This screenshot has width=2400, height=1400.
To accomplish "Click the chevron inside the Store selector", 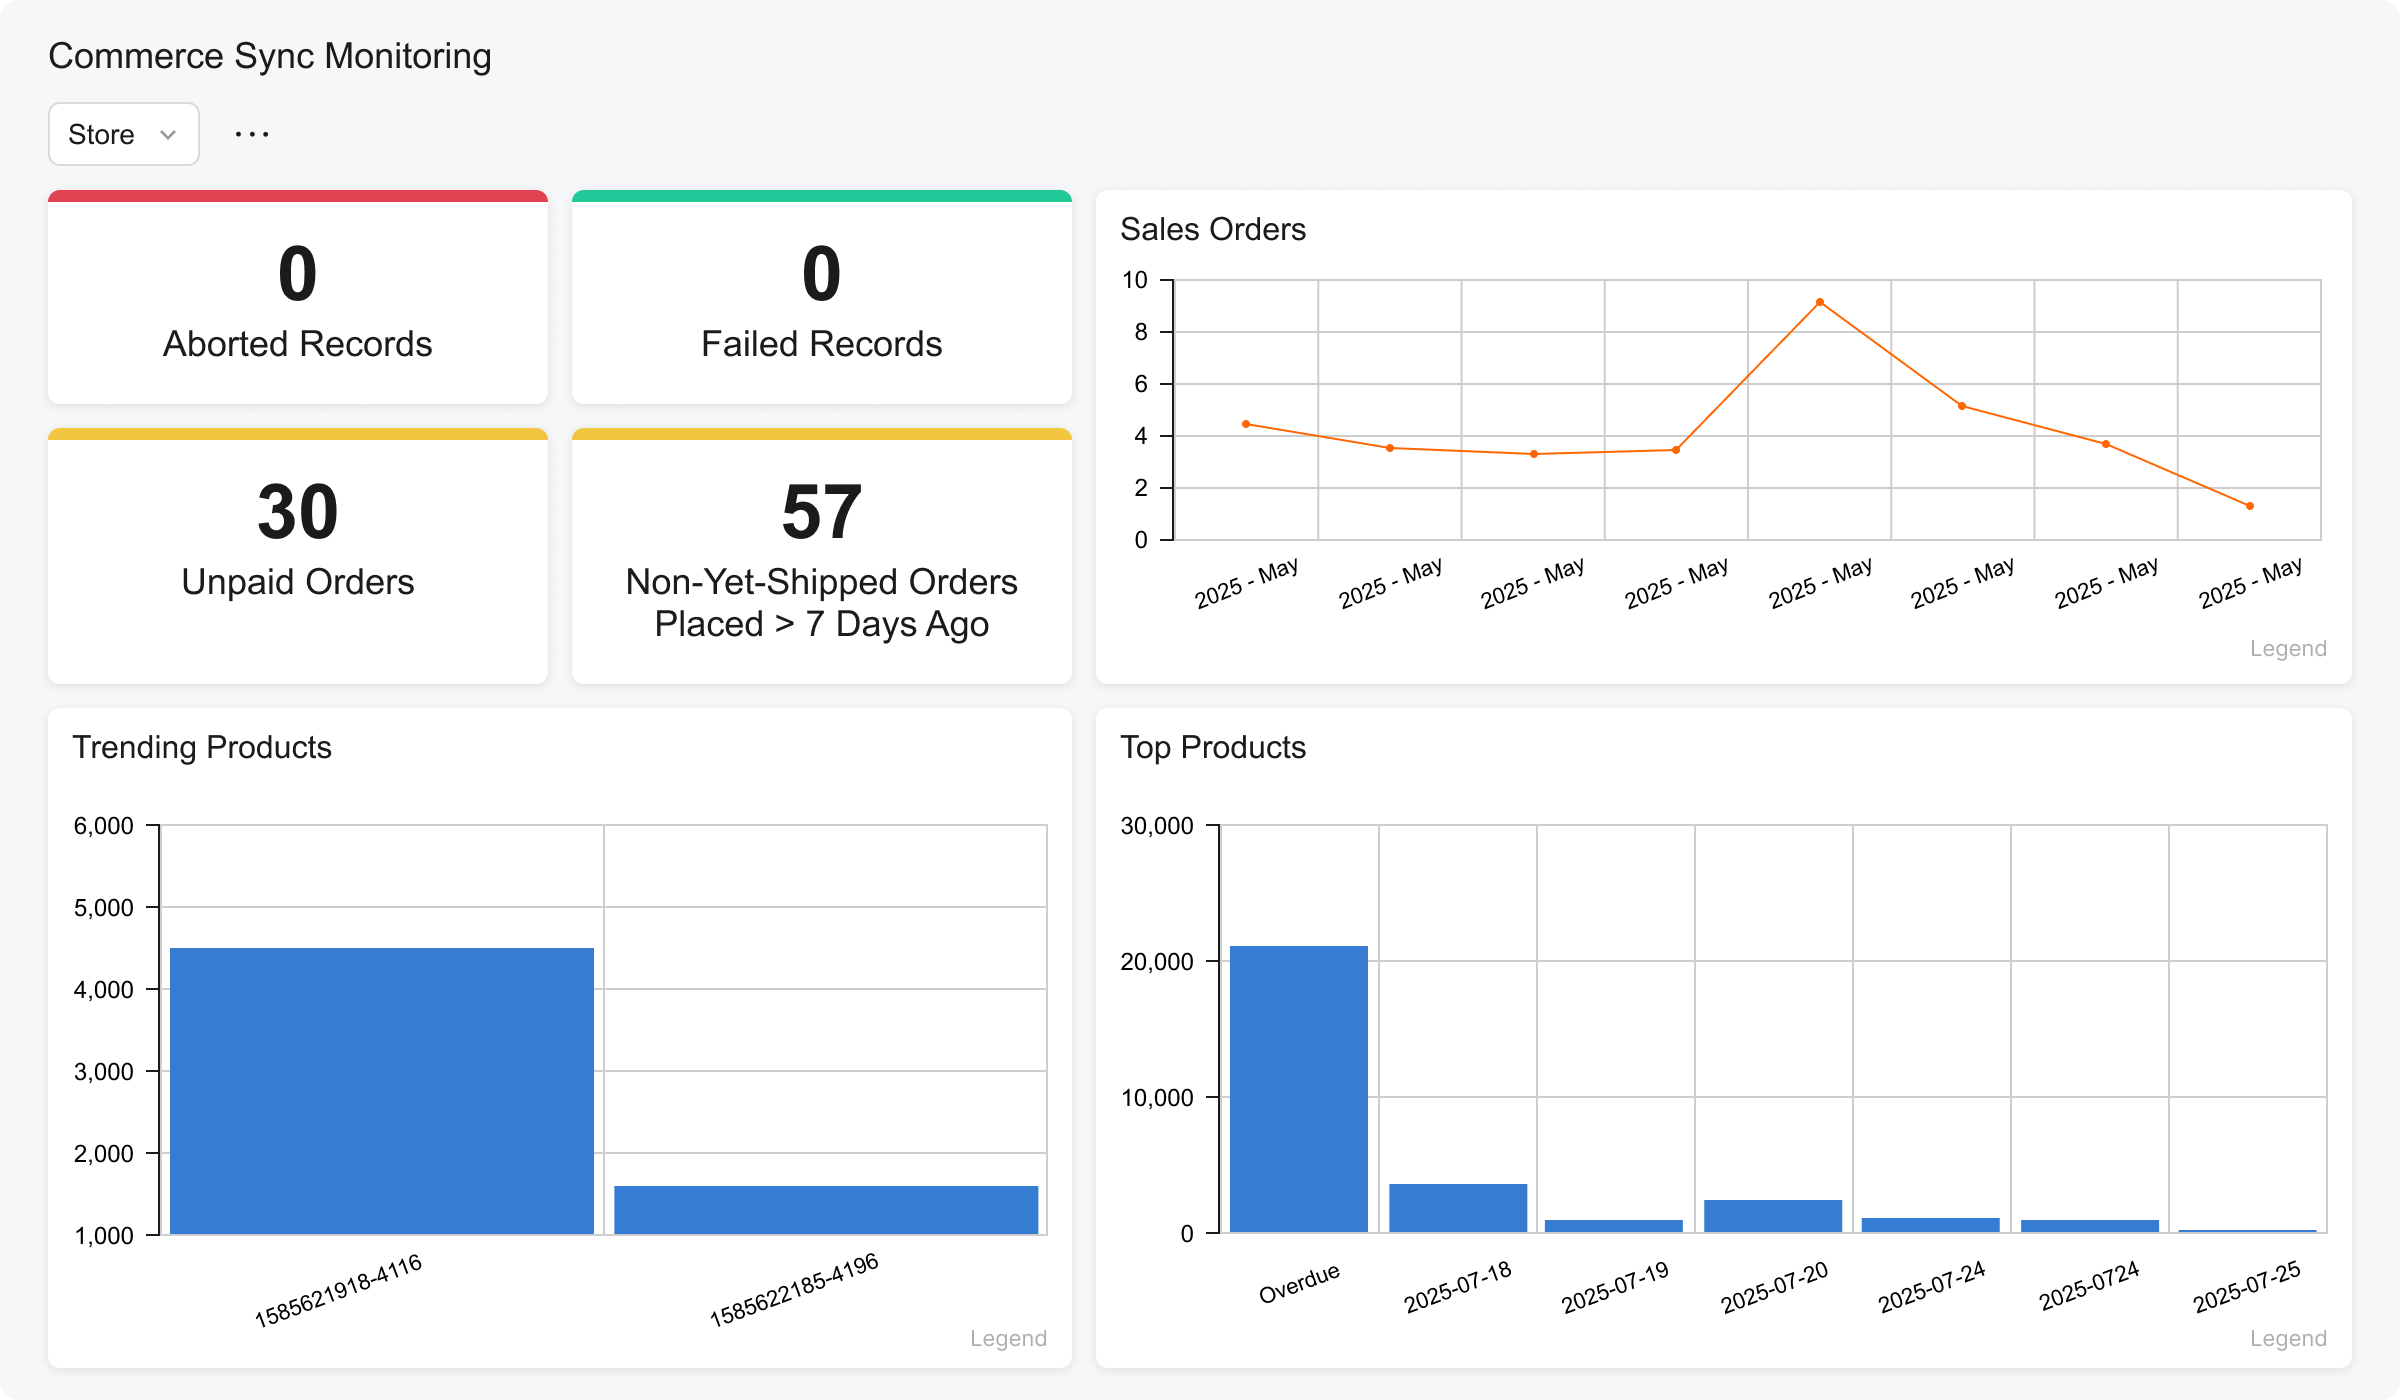I will 166,133.
